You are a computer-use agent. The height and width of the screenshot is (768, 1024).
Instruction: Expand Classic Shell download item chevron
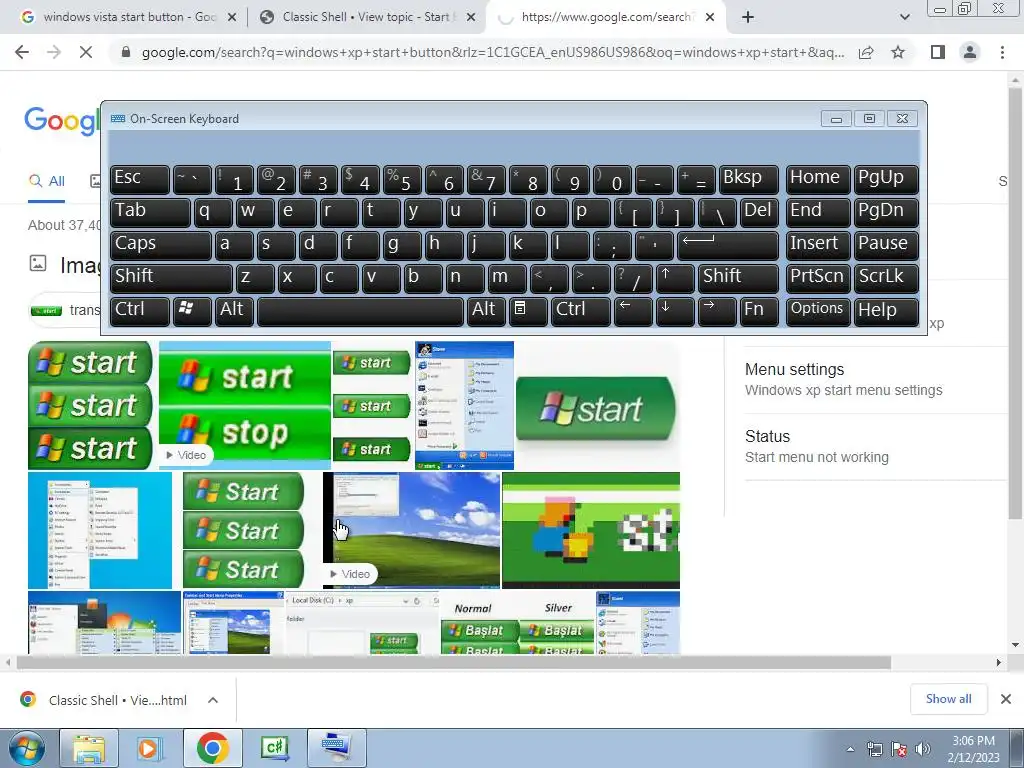pos(212,700)
